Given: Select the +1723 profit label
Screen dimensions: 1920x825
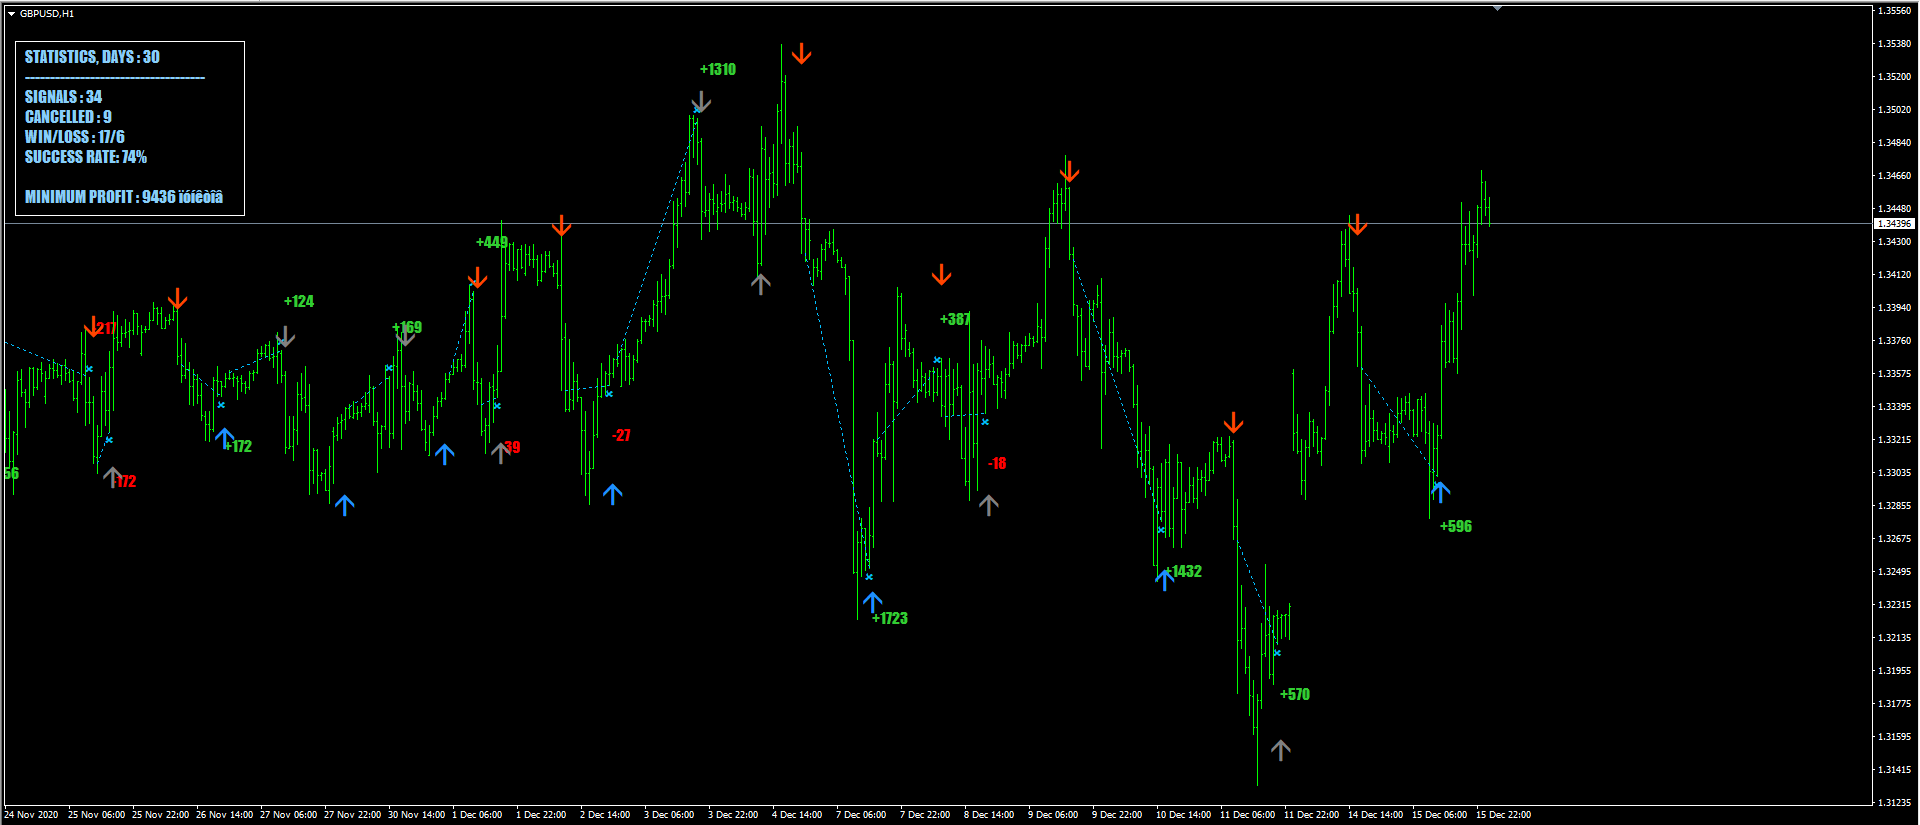Looking at the screenshot, I should pyautogui.click(x=890, y=618).
